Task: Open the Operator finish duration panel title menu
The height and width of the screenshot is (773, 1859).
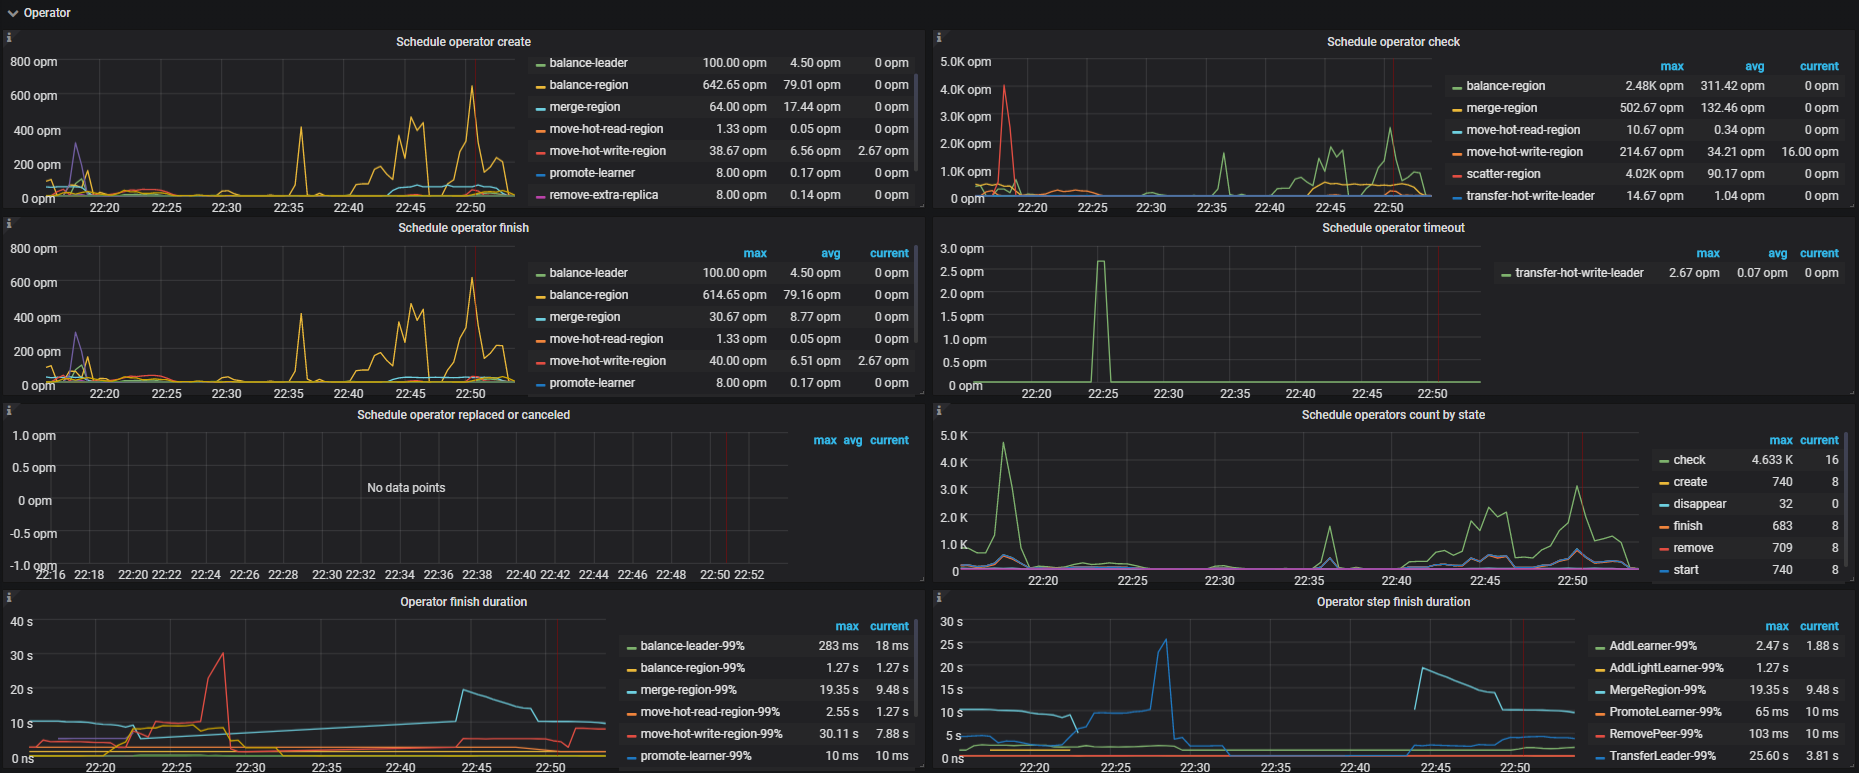Action: coord(463,602)
